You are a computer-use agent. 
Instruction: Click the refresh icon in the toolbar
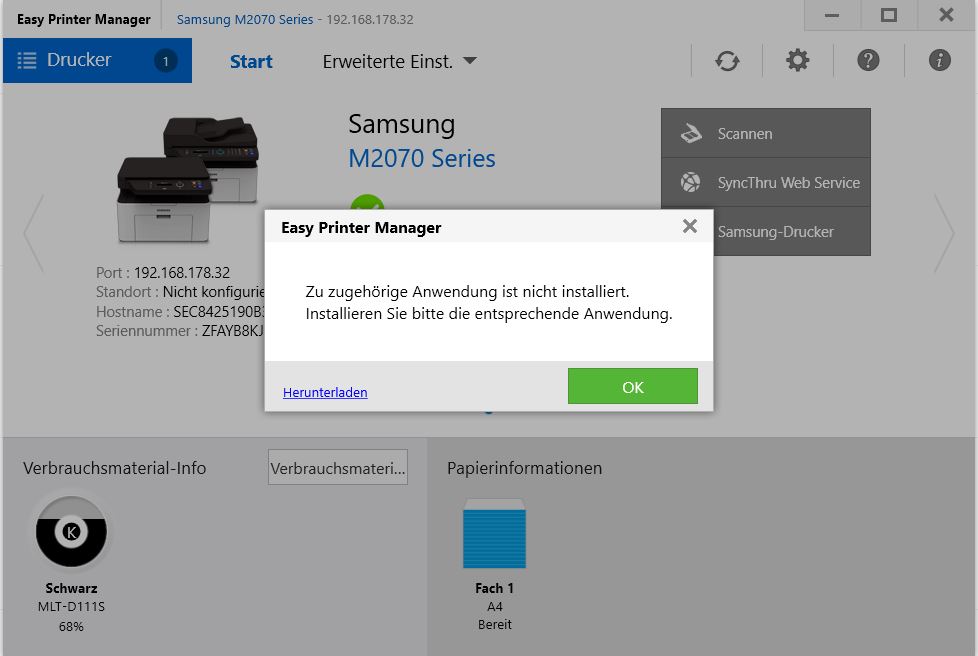click(727, 60)
